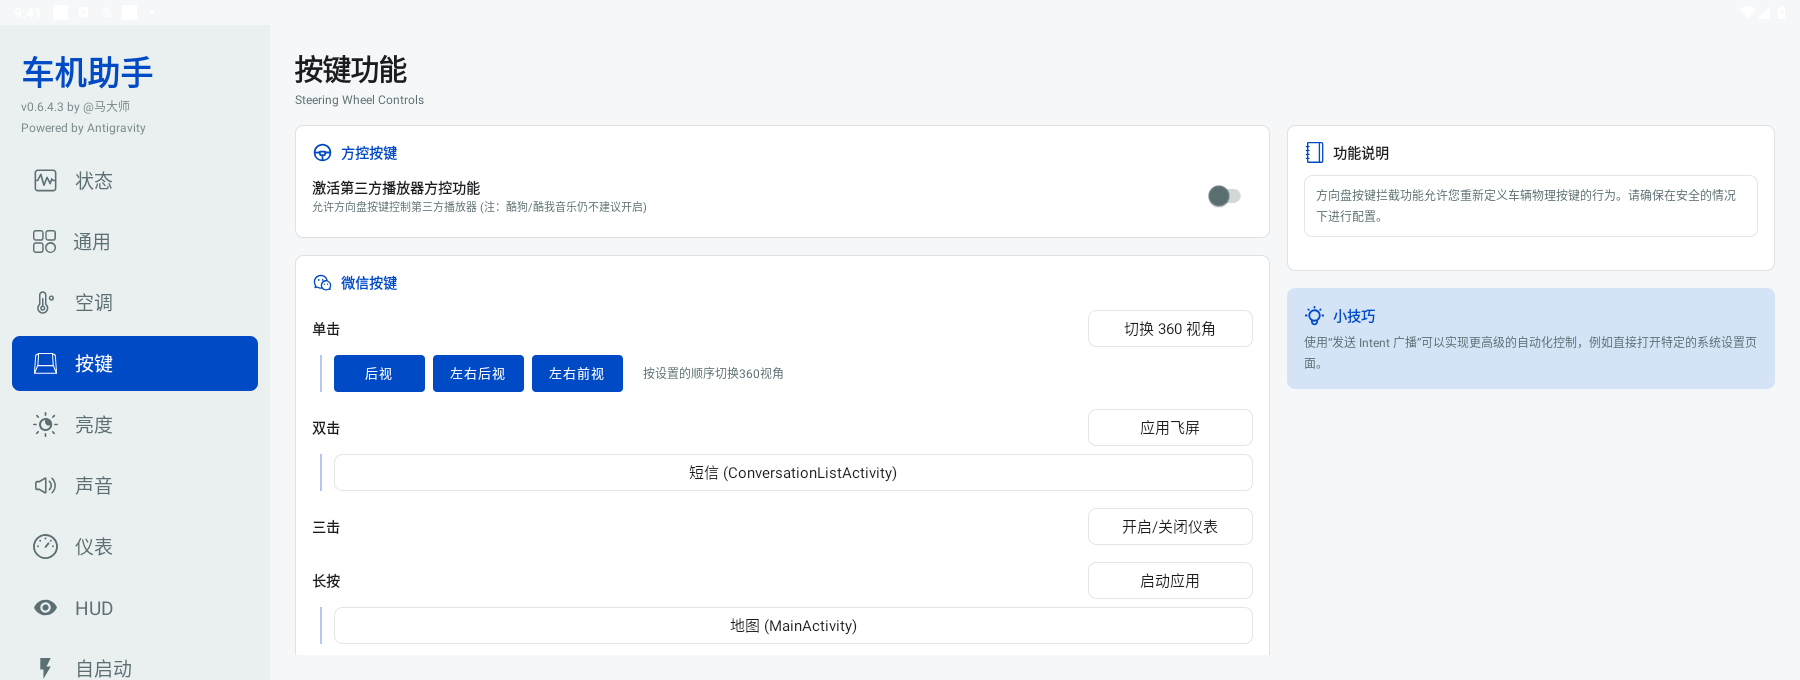Enable 激活第三方播放器方控功能 switch
Image resolution: width=1800 pixels, height=680 pixels.
pos(1224,196)
